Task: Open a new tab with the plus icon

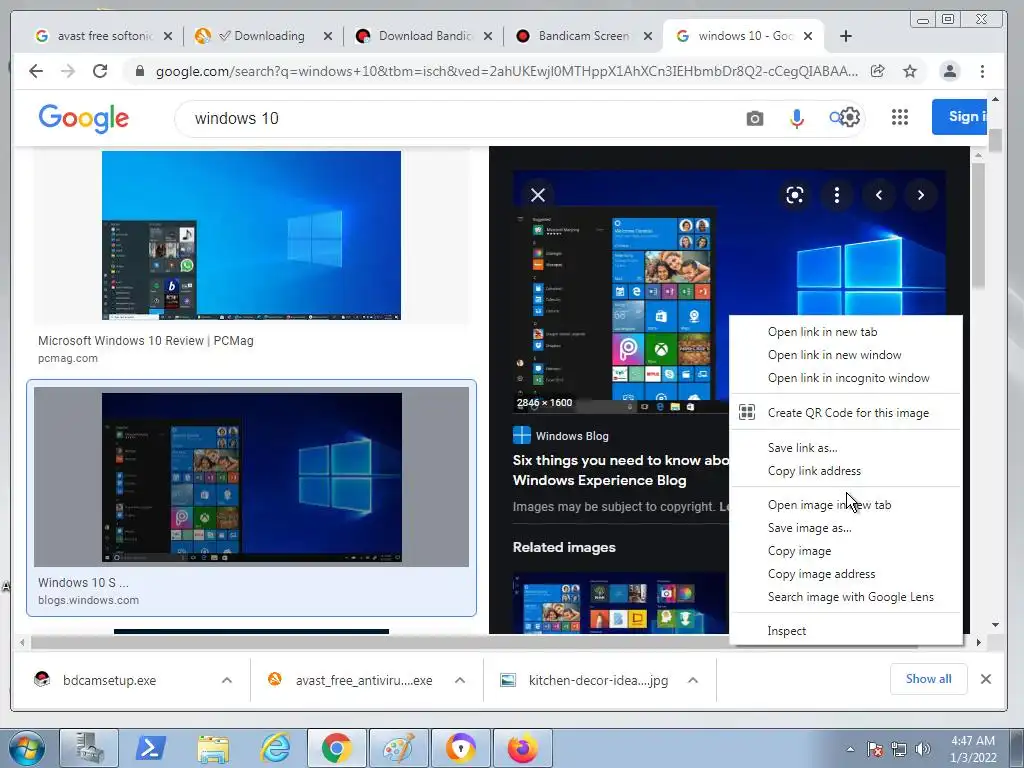Action: click(846, 36)
